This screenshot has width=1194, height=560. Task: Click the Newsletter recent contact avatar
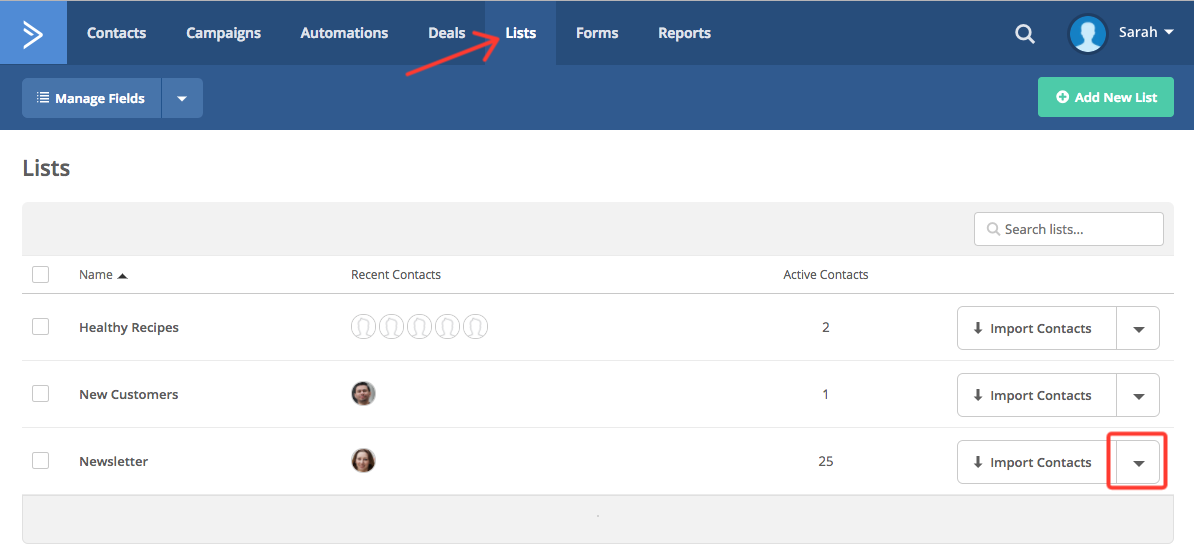(x=363, y=461)
